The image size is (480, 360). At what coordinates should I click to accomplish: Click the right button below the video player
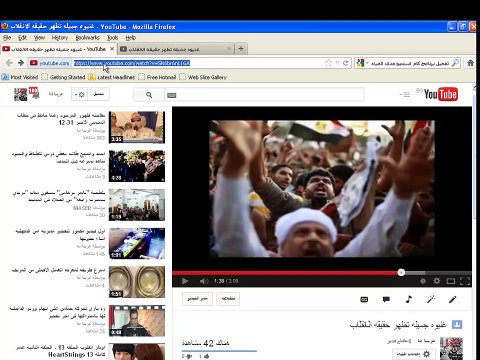[228, 299]
